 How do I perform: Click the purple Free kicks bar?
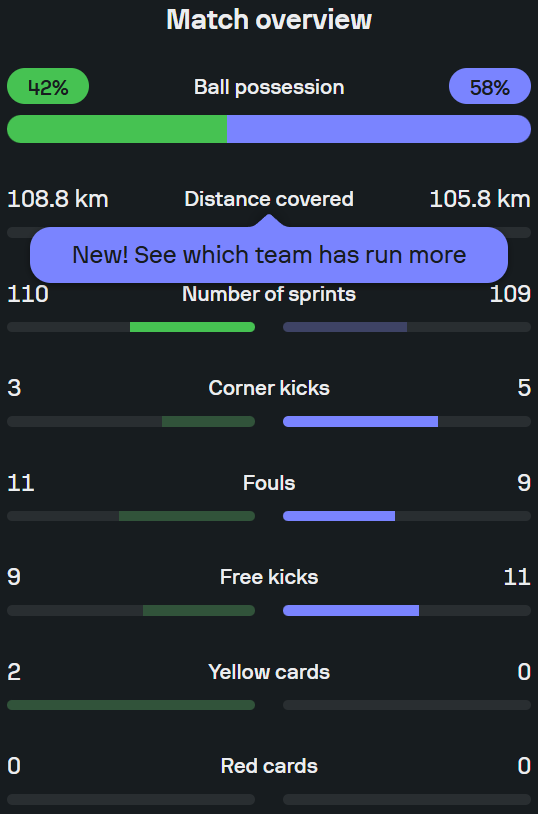[351, 610]
